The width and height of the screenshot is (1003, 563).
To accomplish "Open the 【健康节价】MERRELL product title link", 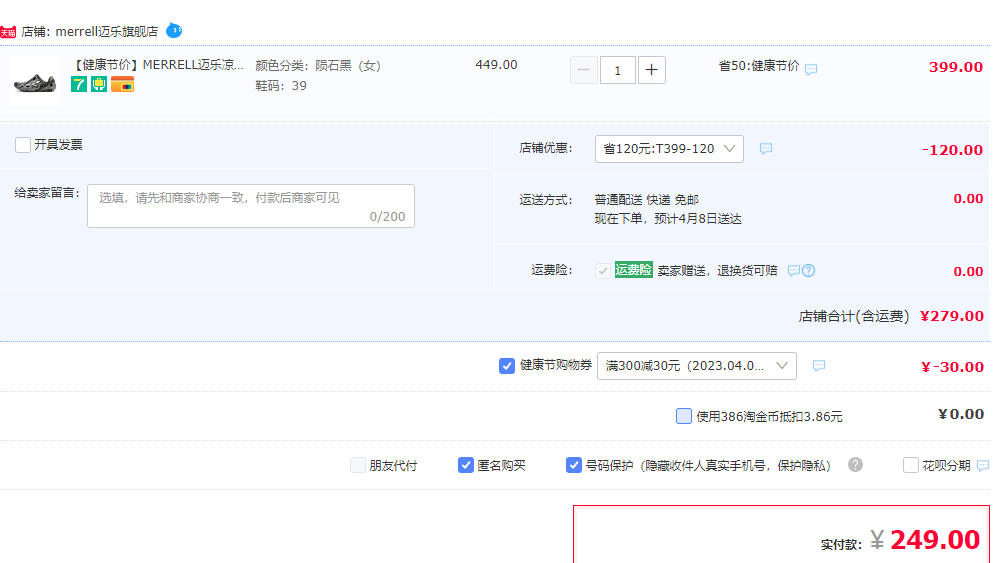I will 157,65.
